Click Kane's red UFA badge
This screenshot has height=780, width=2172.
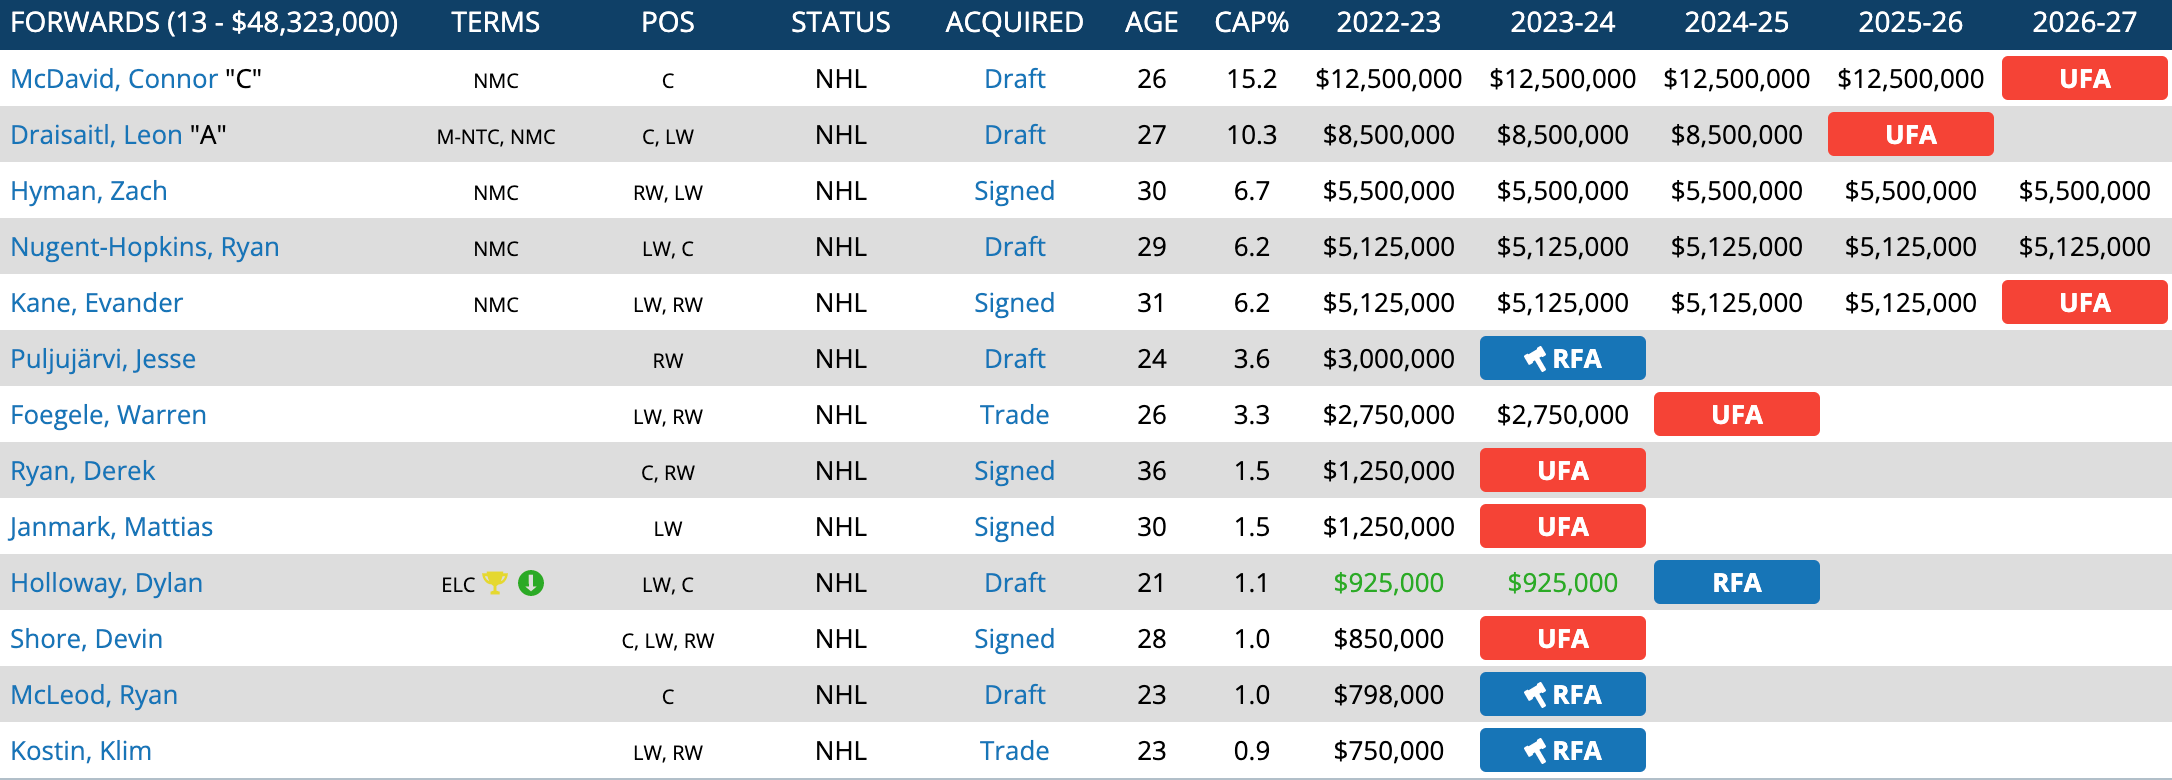[x=2084, y=303]
